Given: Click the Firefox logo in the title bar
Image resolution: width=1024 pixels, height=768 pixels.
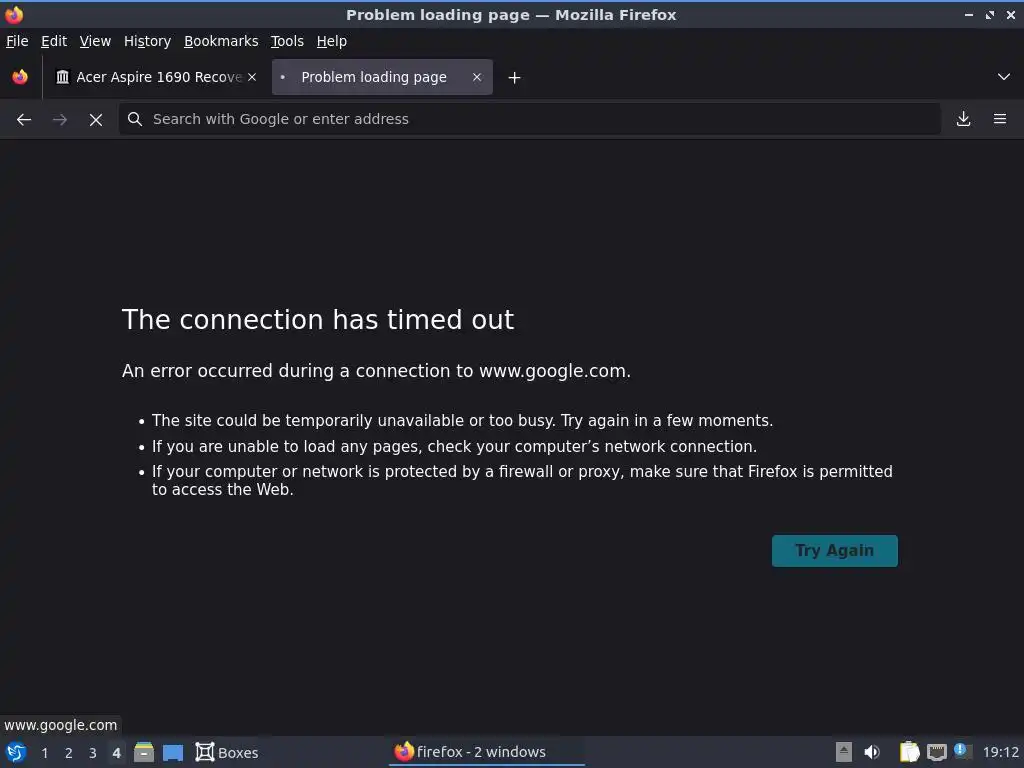Looking at the screenshot, I should coord(14,14).
